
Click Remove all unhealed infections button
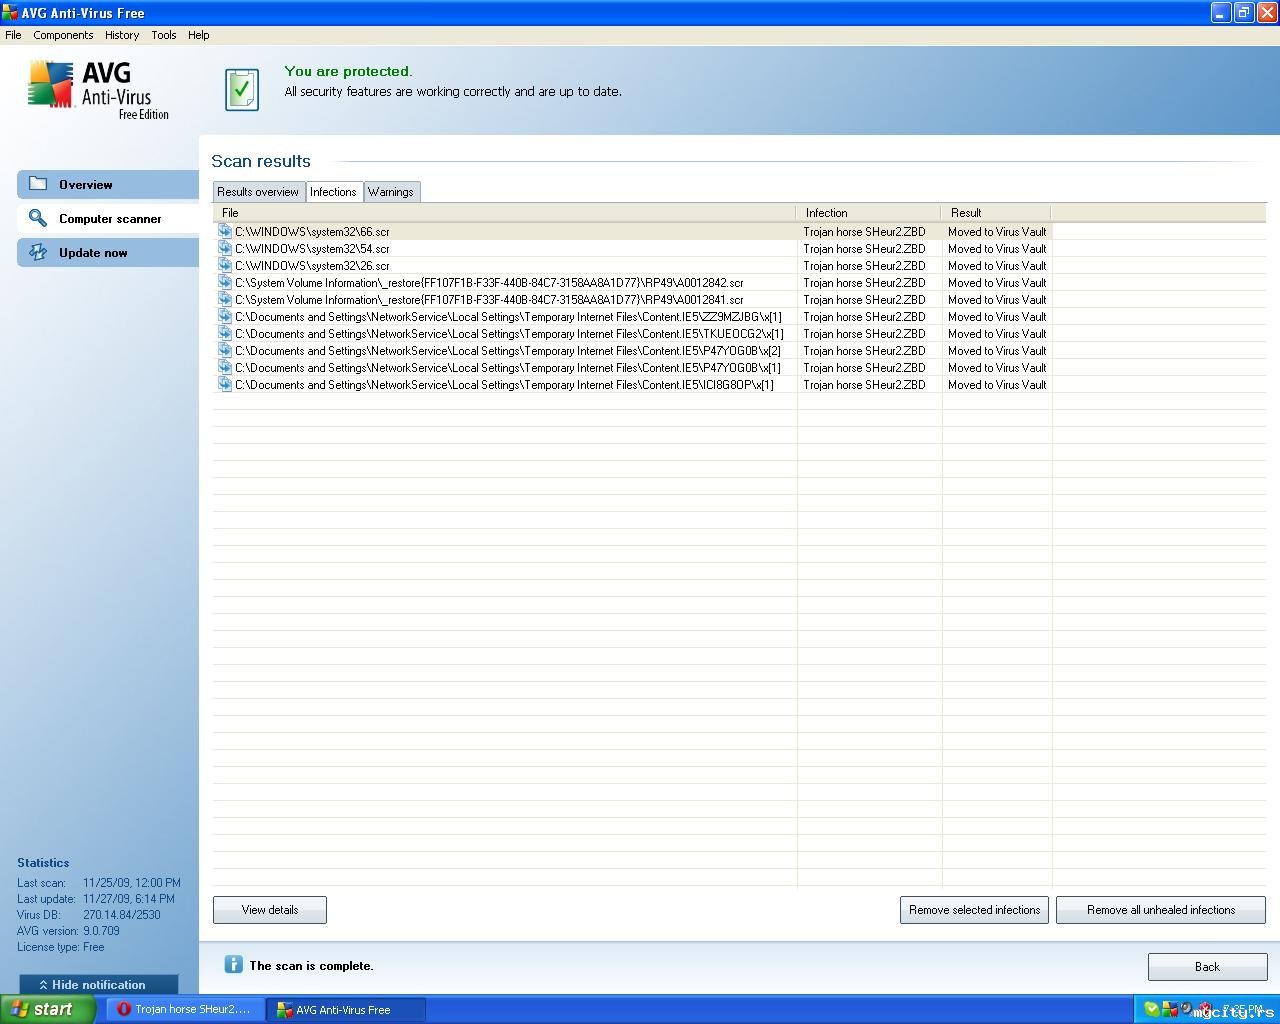tap(1160, 910)
